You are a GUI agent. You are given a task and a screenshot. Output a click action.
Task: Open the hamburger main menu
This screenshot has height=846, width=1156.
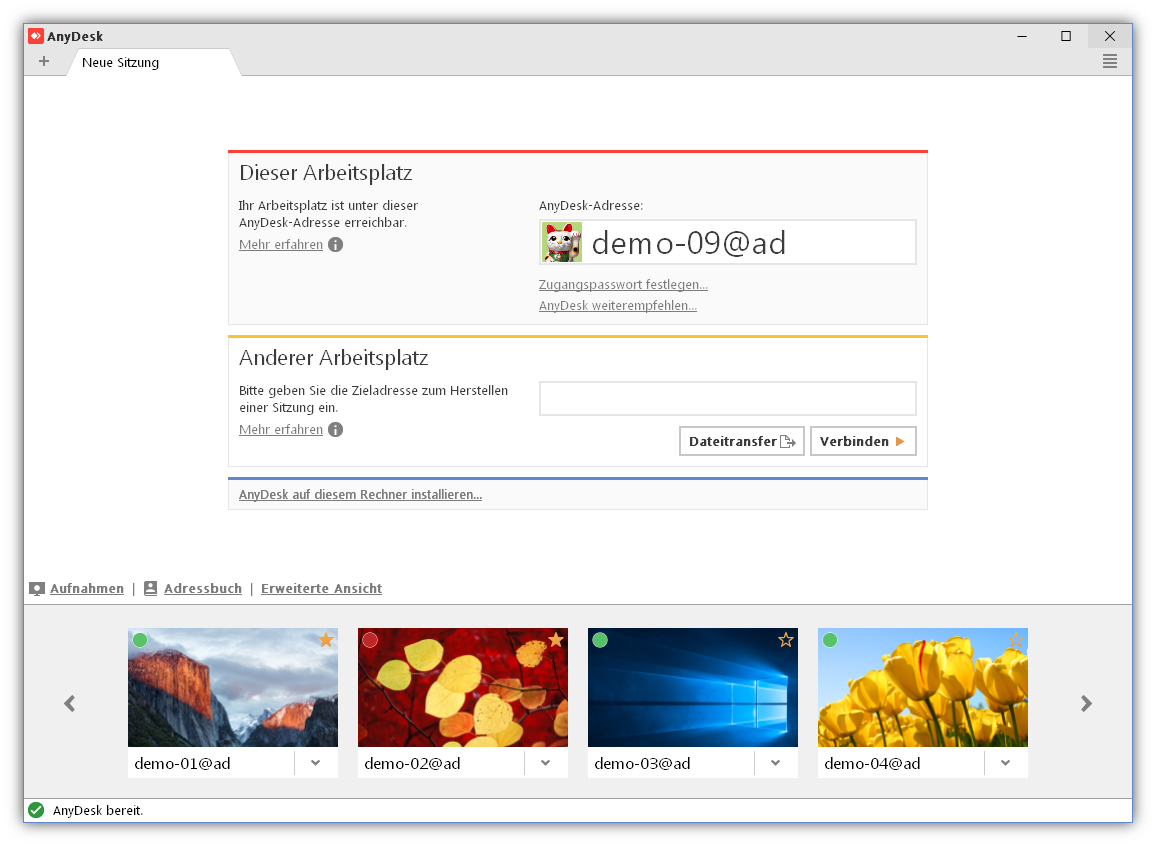1109,62
